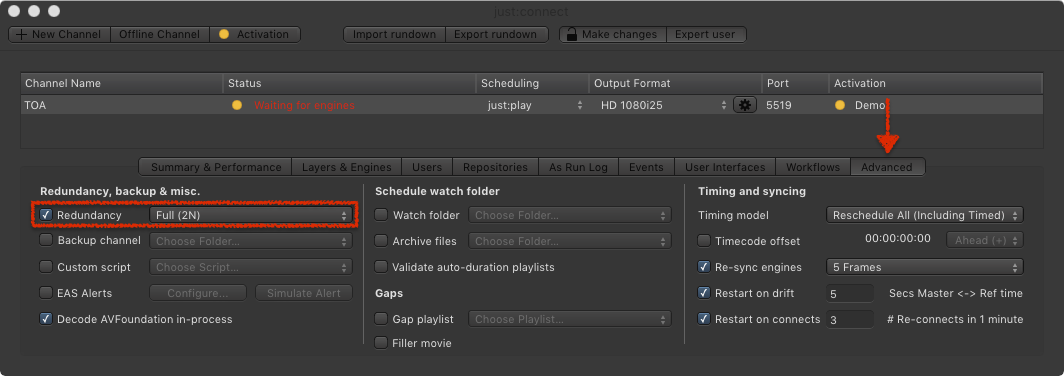Toggle the EAS Alerts checkbox
The height and width of the screenshot is (376, 1064).
click(x=46, y=293)
